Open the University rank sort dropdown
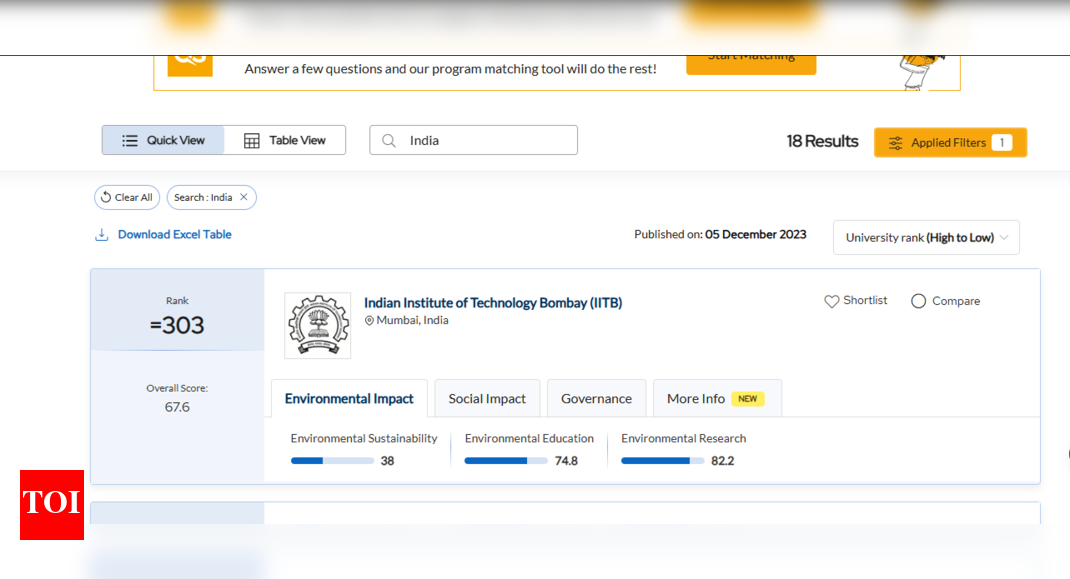This screenshot has width=1070, height=579. (x=926, y=238)
